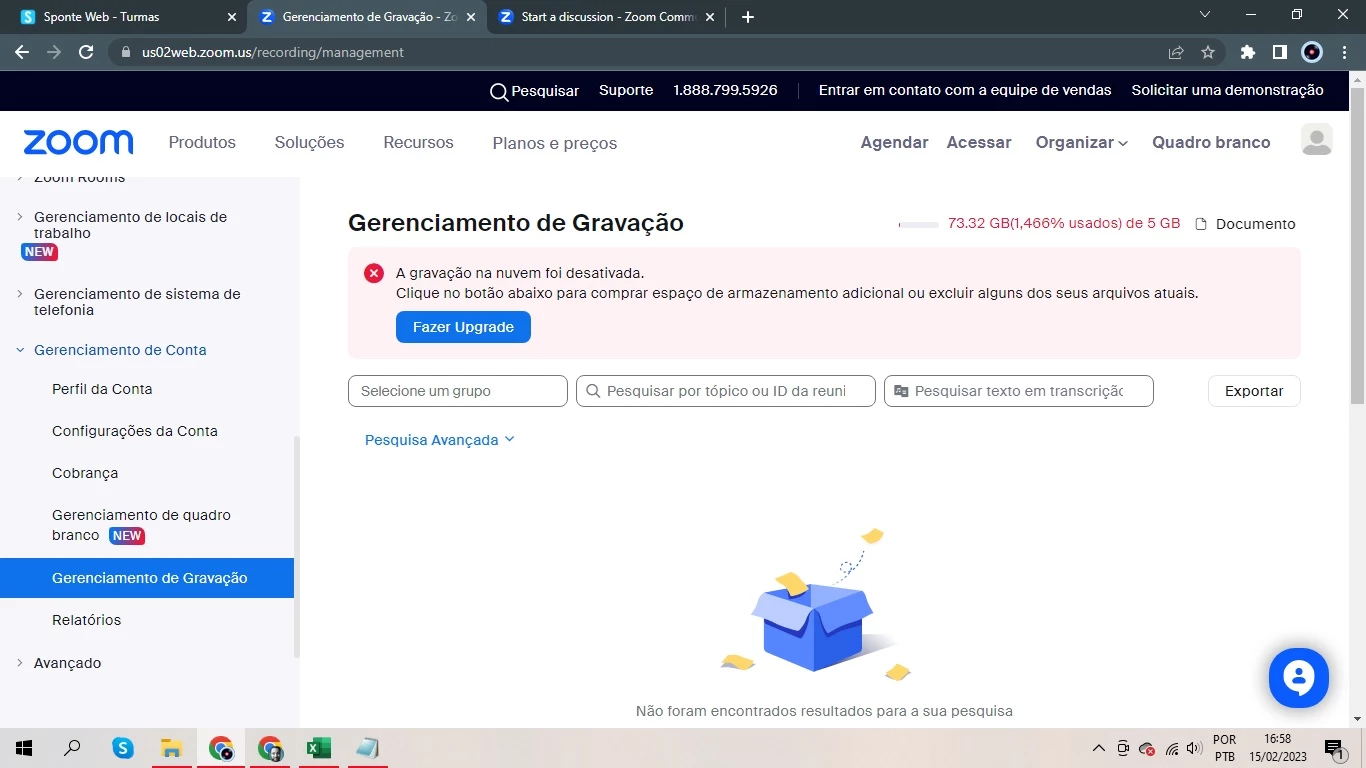The height and width of the screenshot is (768, 1366).
Task: Show hidden system tray icons
Action: 1099,748
